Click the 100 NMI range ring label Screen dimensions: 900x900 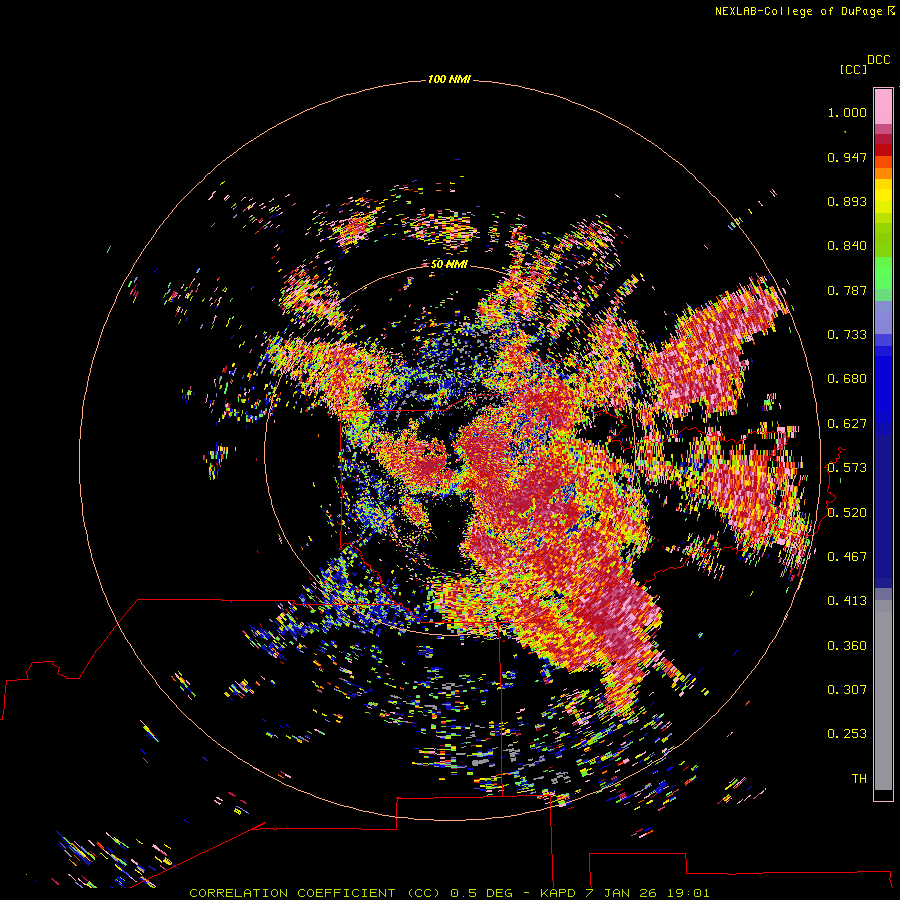[x=449, y=79]
